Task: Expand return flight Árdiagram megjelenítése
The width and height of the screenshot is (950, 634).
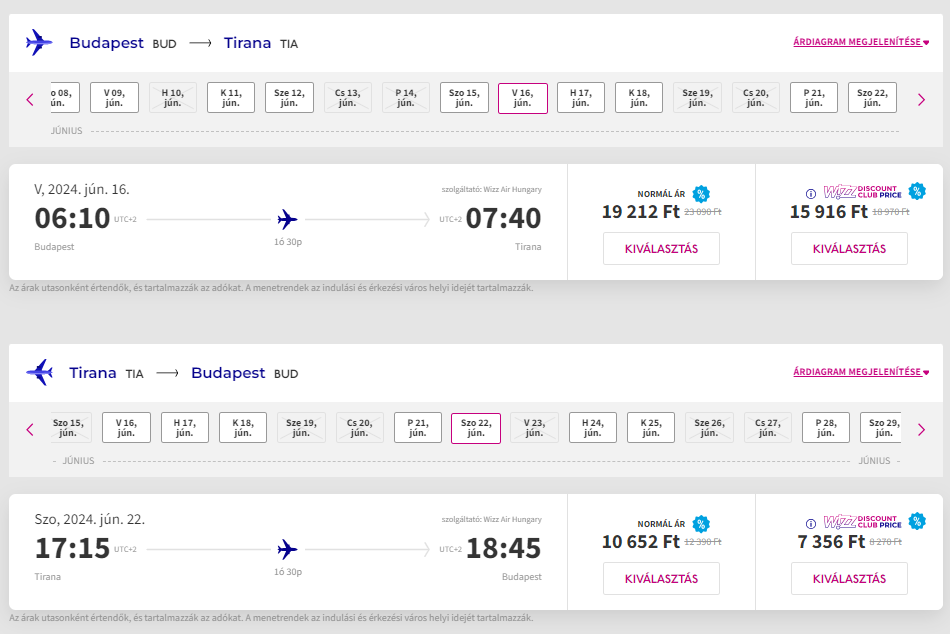Action: click(x=860, y=372)
